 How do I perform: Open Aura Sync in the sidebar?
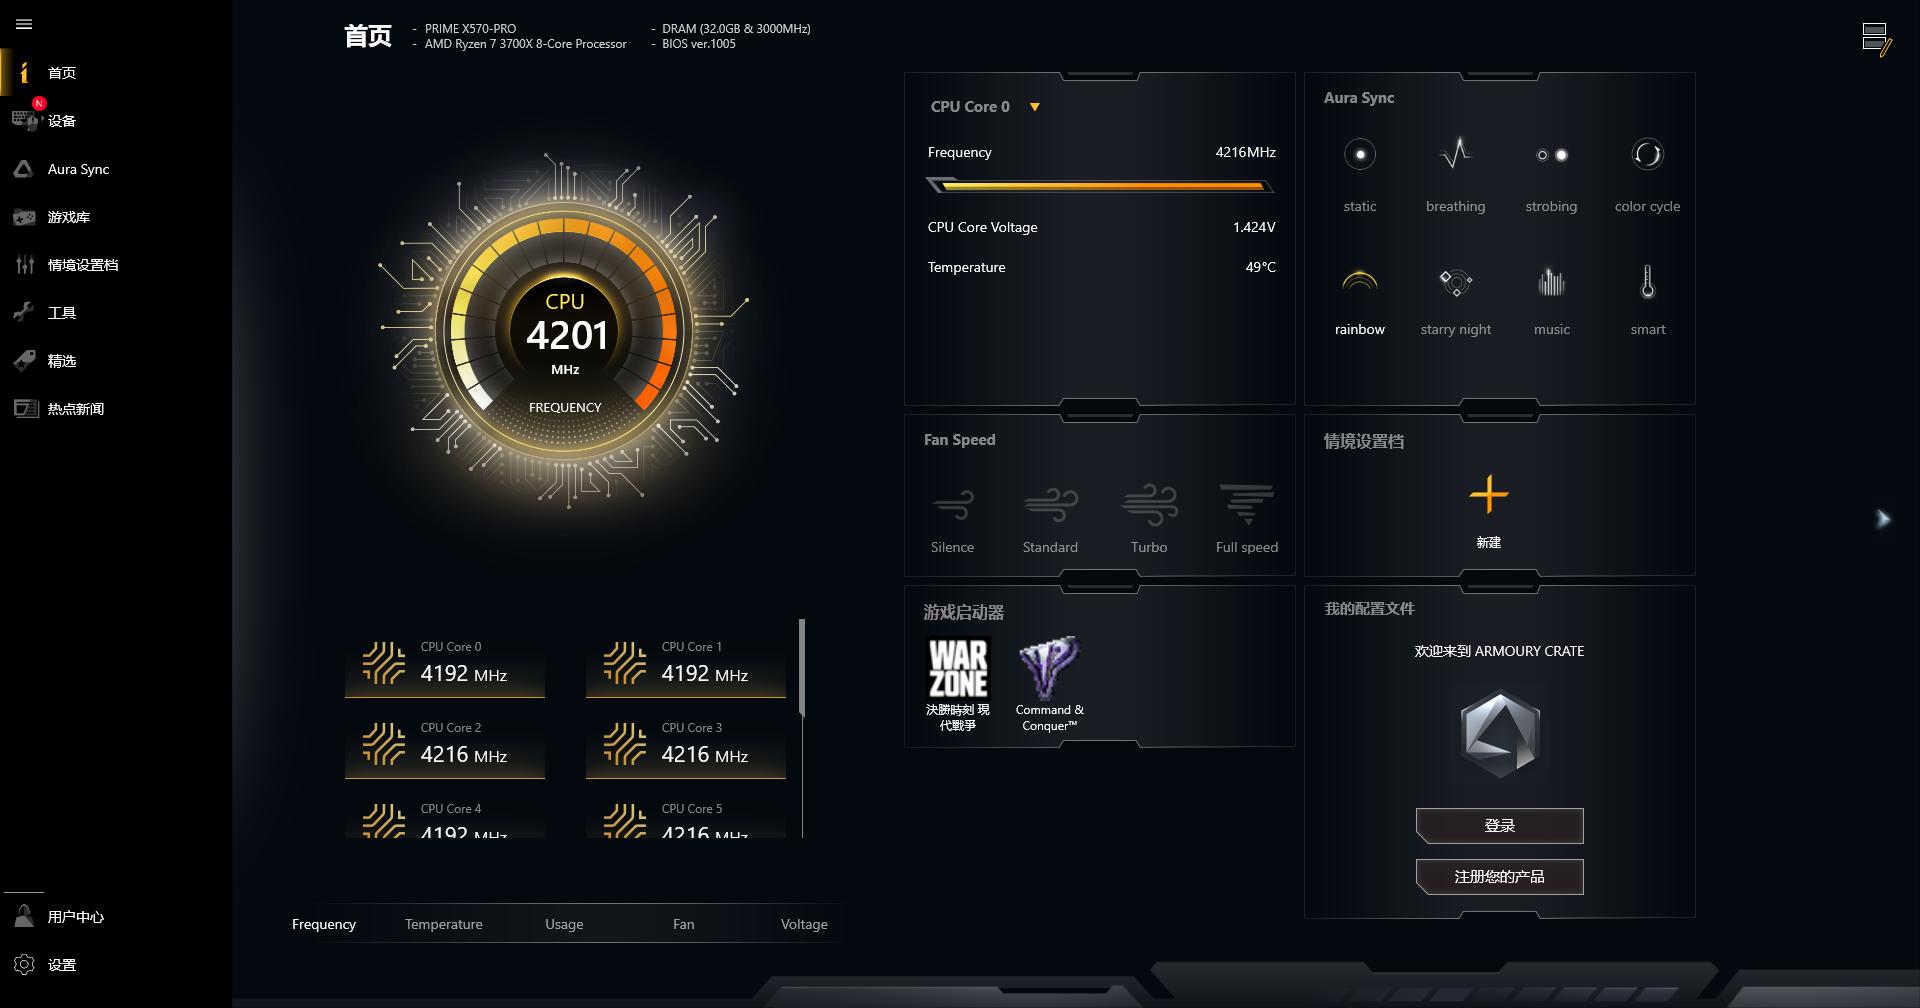(78, 169)
